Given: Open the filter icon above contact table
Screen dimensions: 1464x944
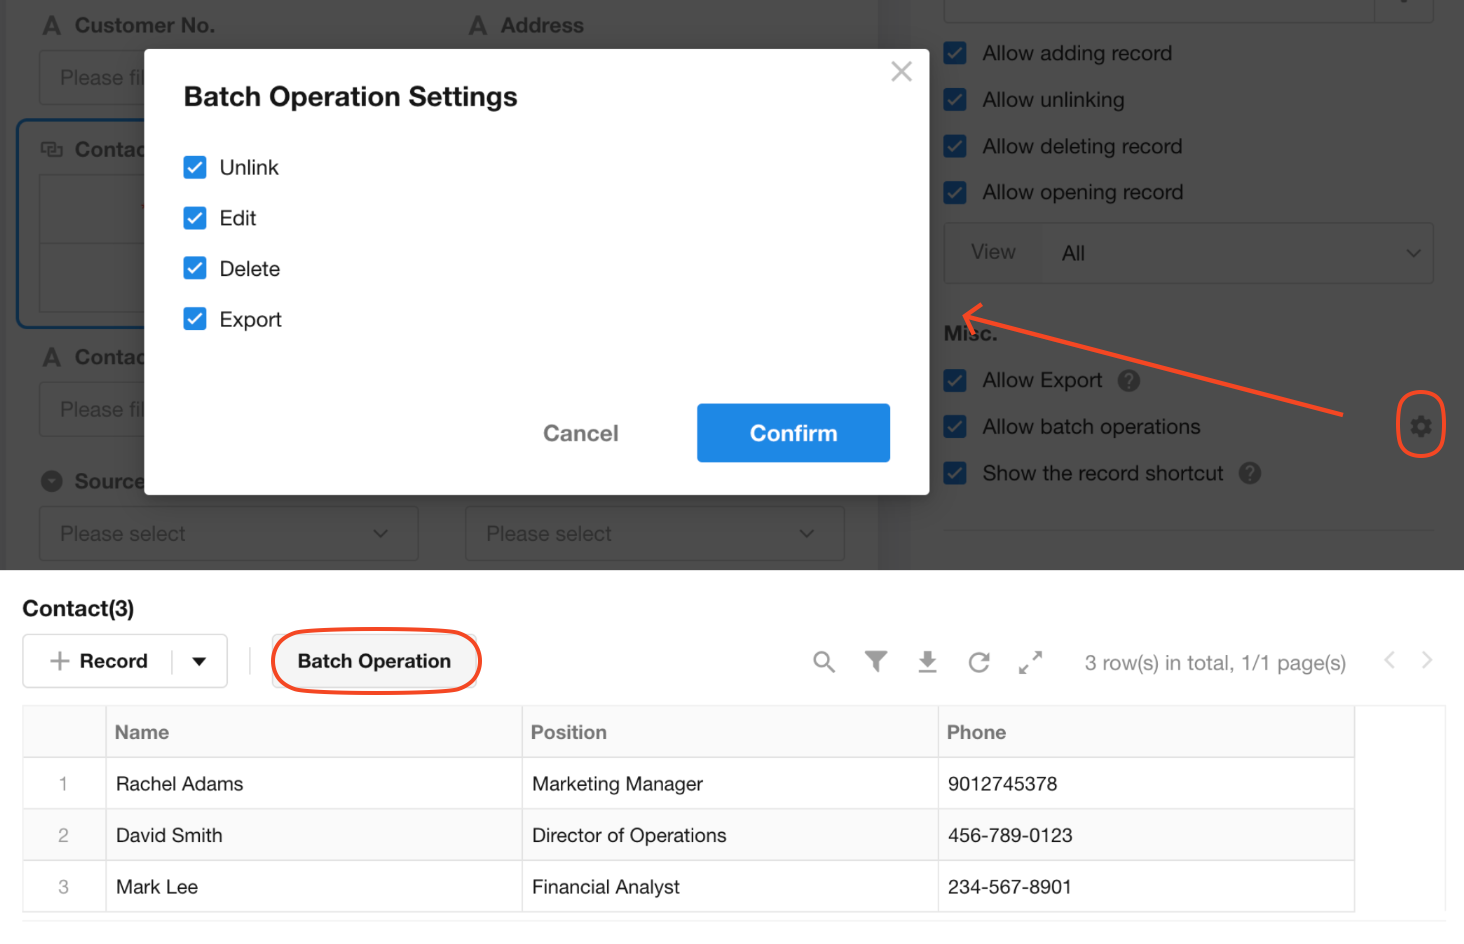Looking at the screenshot, I should tap(876, 662).
